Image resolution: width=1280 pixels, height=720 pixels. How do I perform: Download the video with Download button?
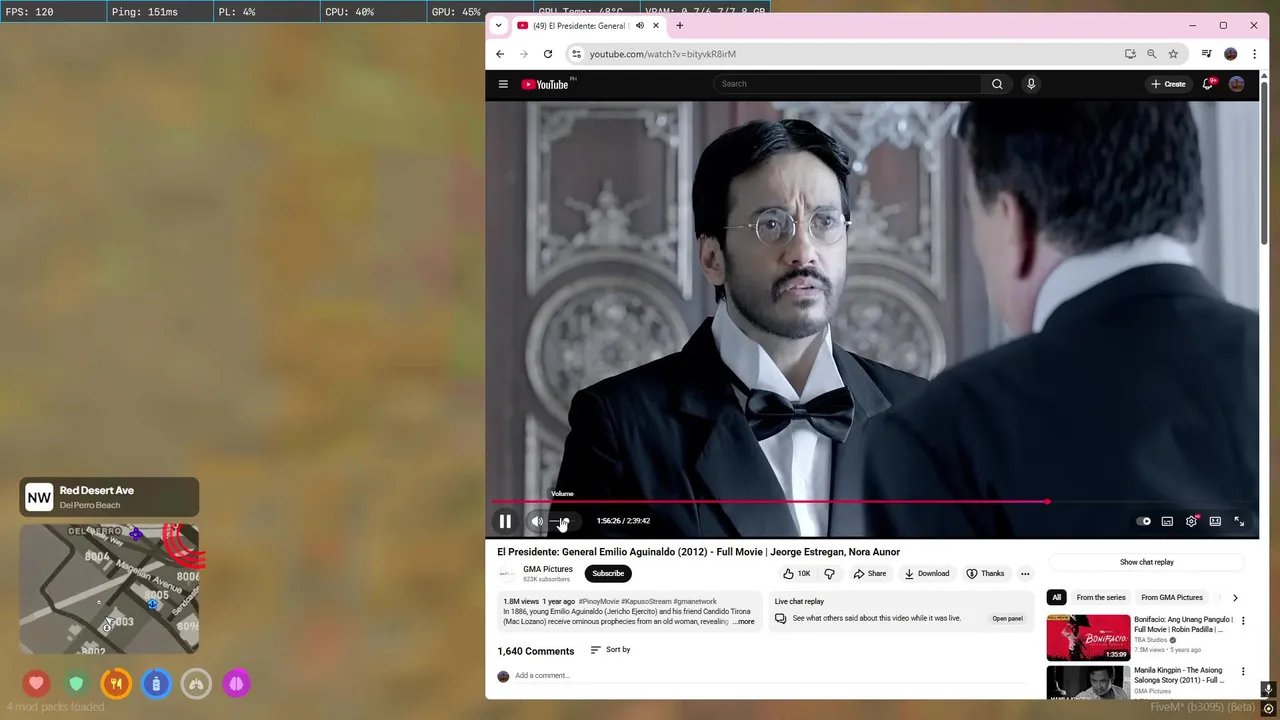point(926,574)
